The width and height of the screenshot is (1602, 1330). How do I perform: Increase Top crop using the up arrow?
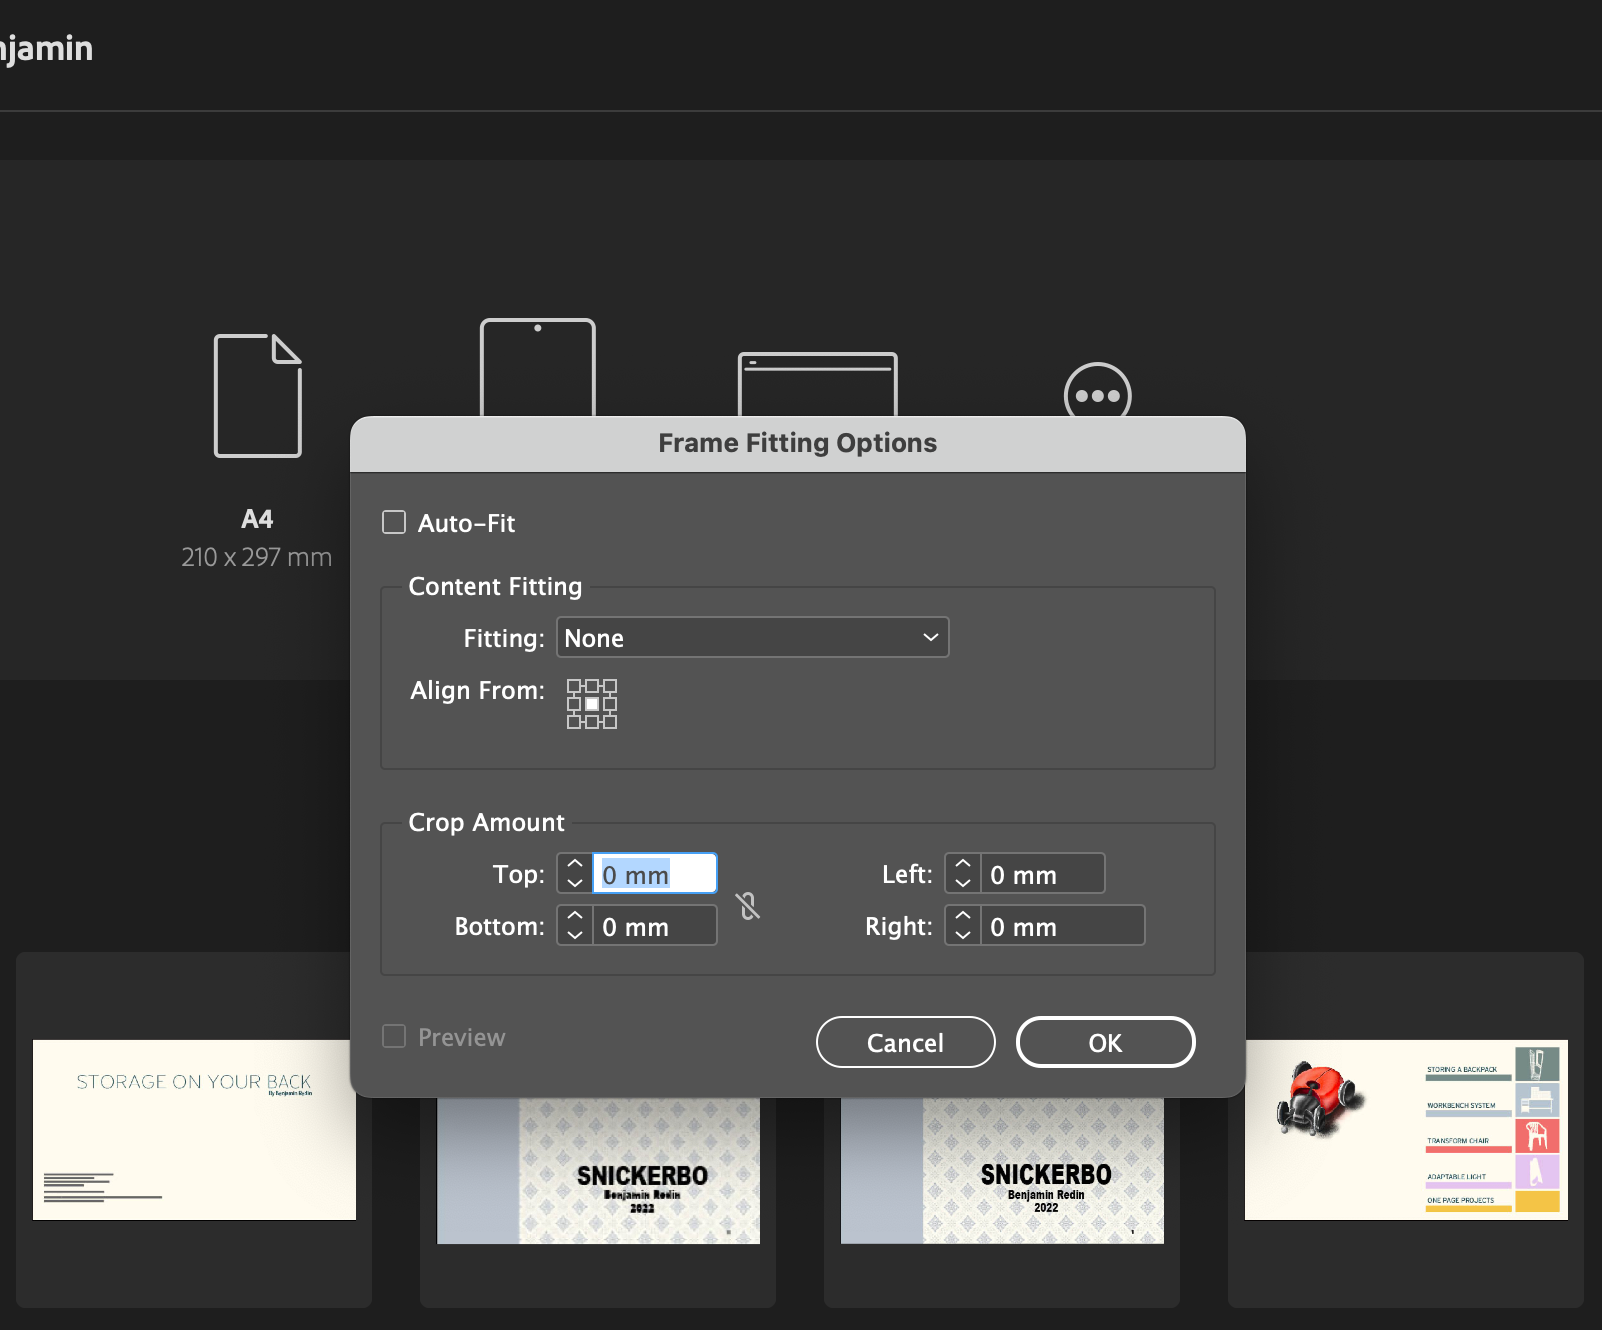click(x=573, y=862)
